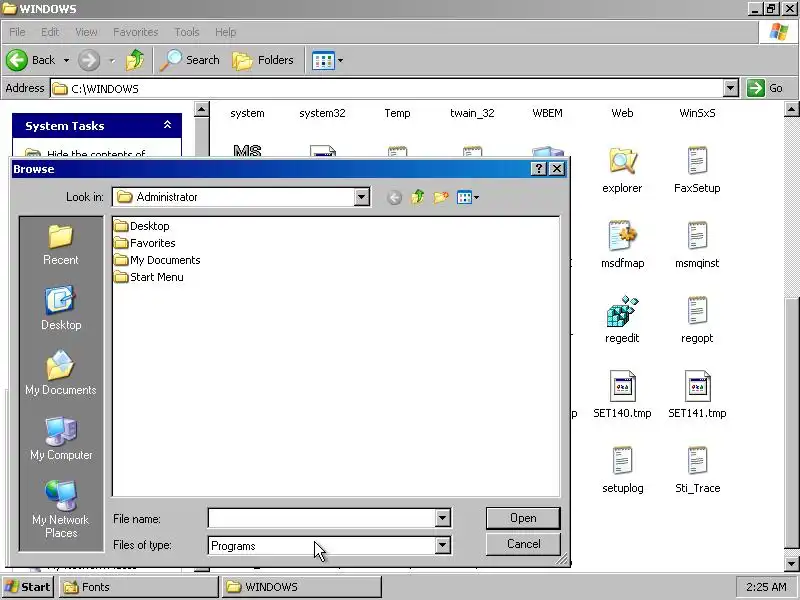Open the Forward history dropdown arrow
800x600 pixels.
[112, 60]
